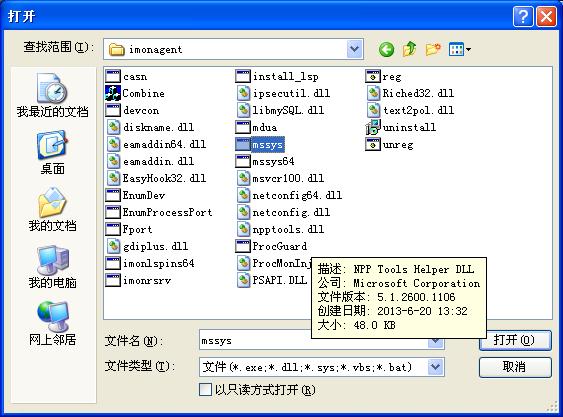The image size is (563, 417).
Task: Open My Computer (我的电脑) shortcut
Action: 52,267
